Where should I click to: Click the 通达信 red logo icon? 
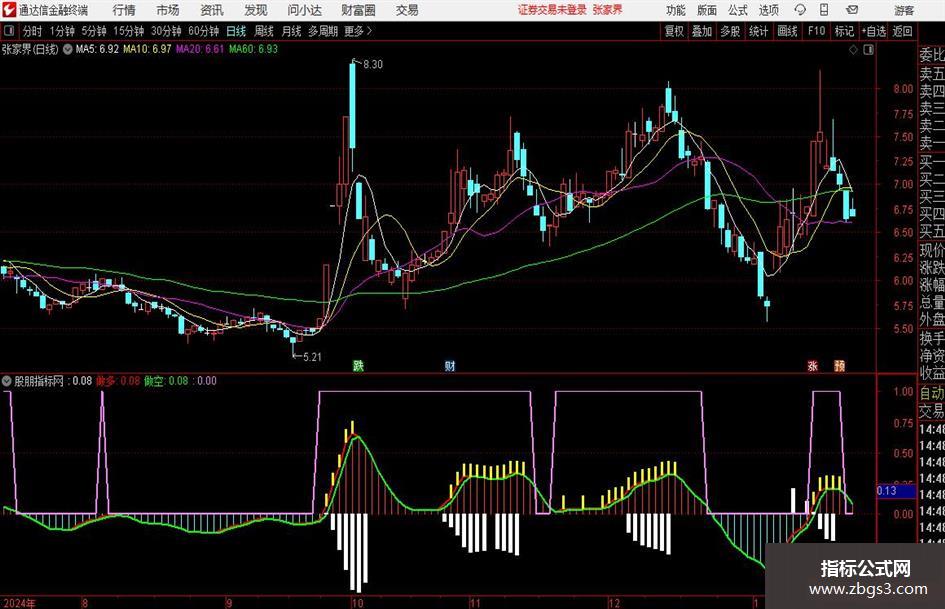[x=9, y=10]
